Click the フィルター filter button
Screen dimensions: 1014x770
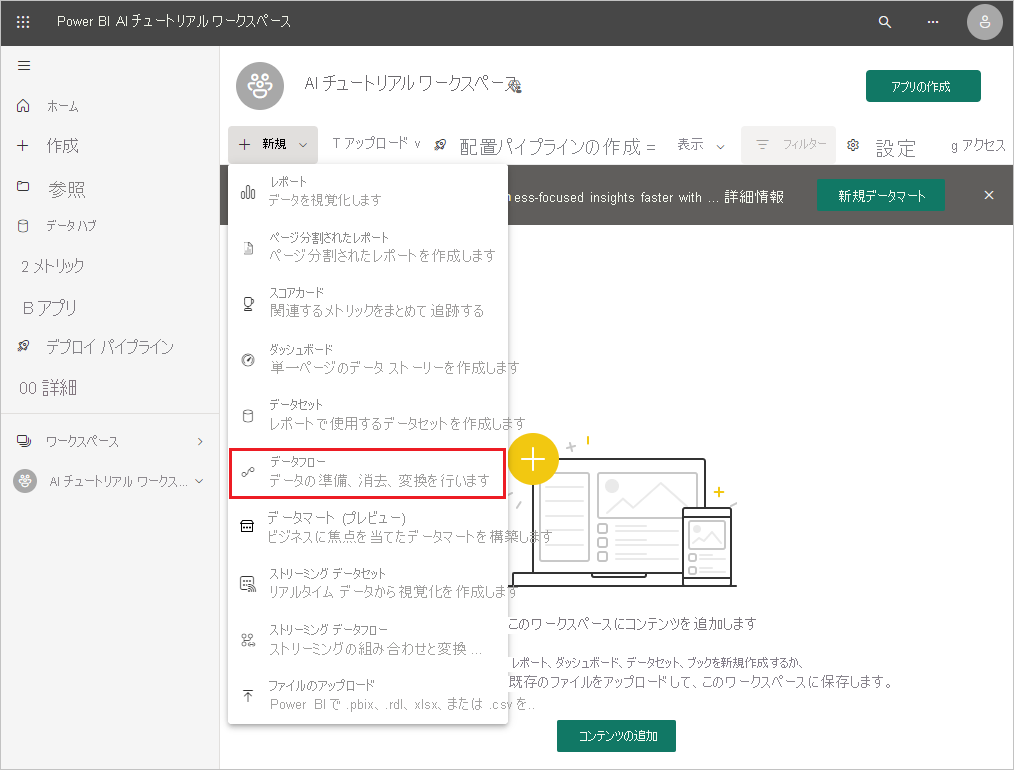tap(788, 145)
